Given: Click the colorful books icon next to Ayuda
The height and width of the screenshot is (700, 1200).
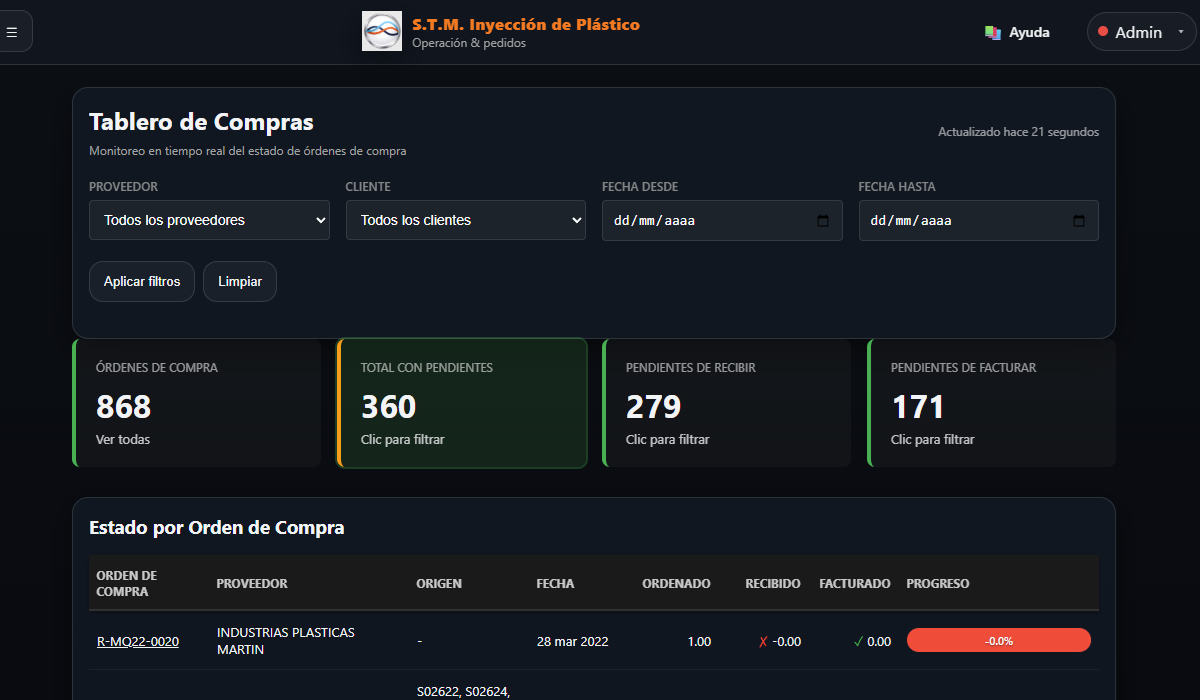Looking at the screenshot, I should coord(992,31).
